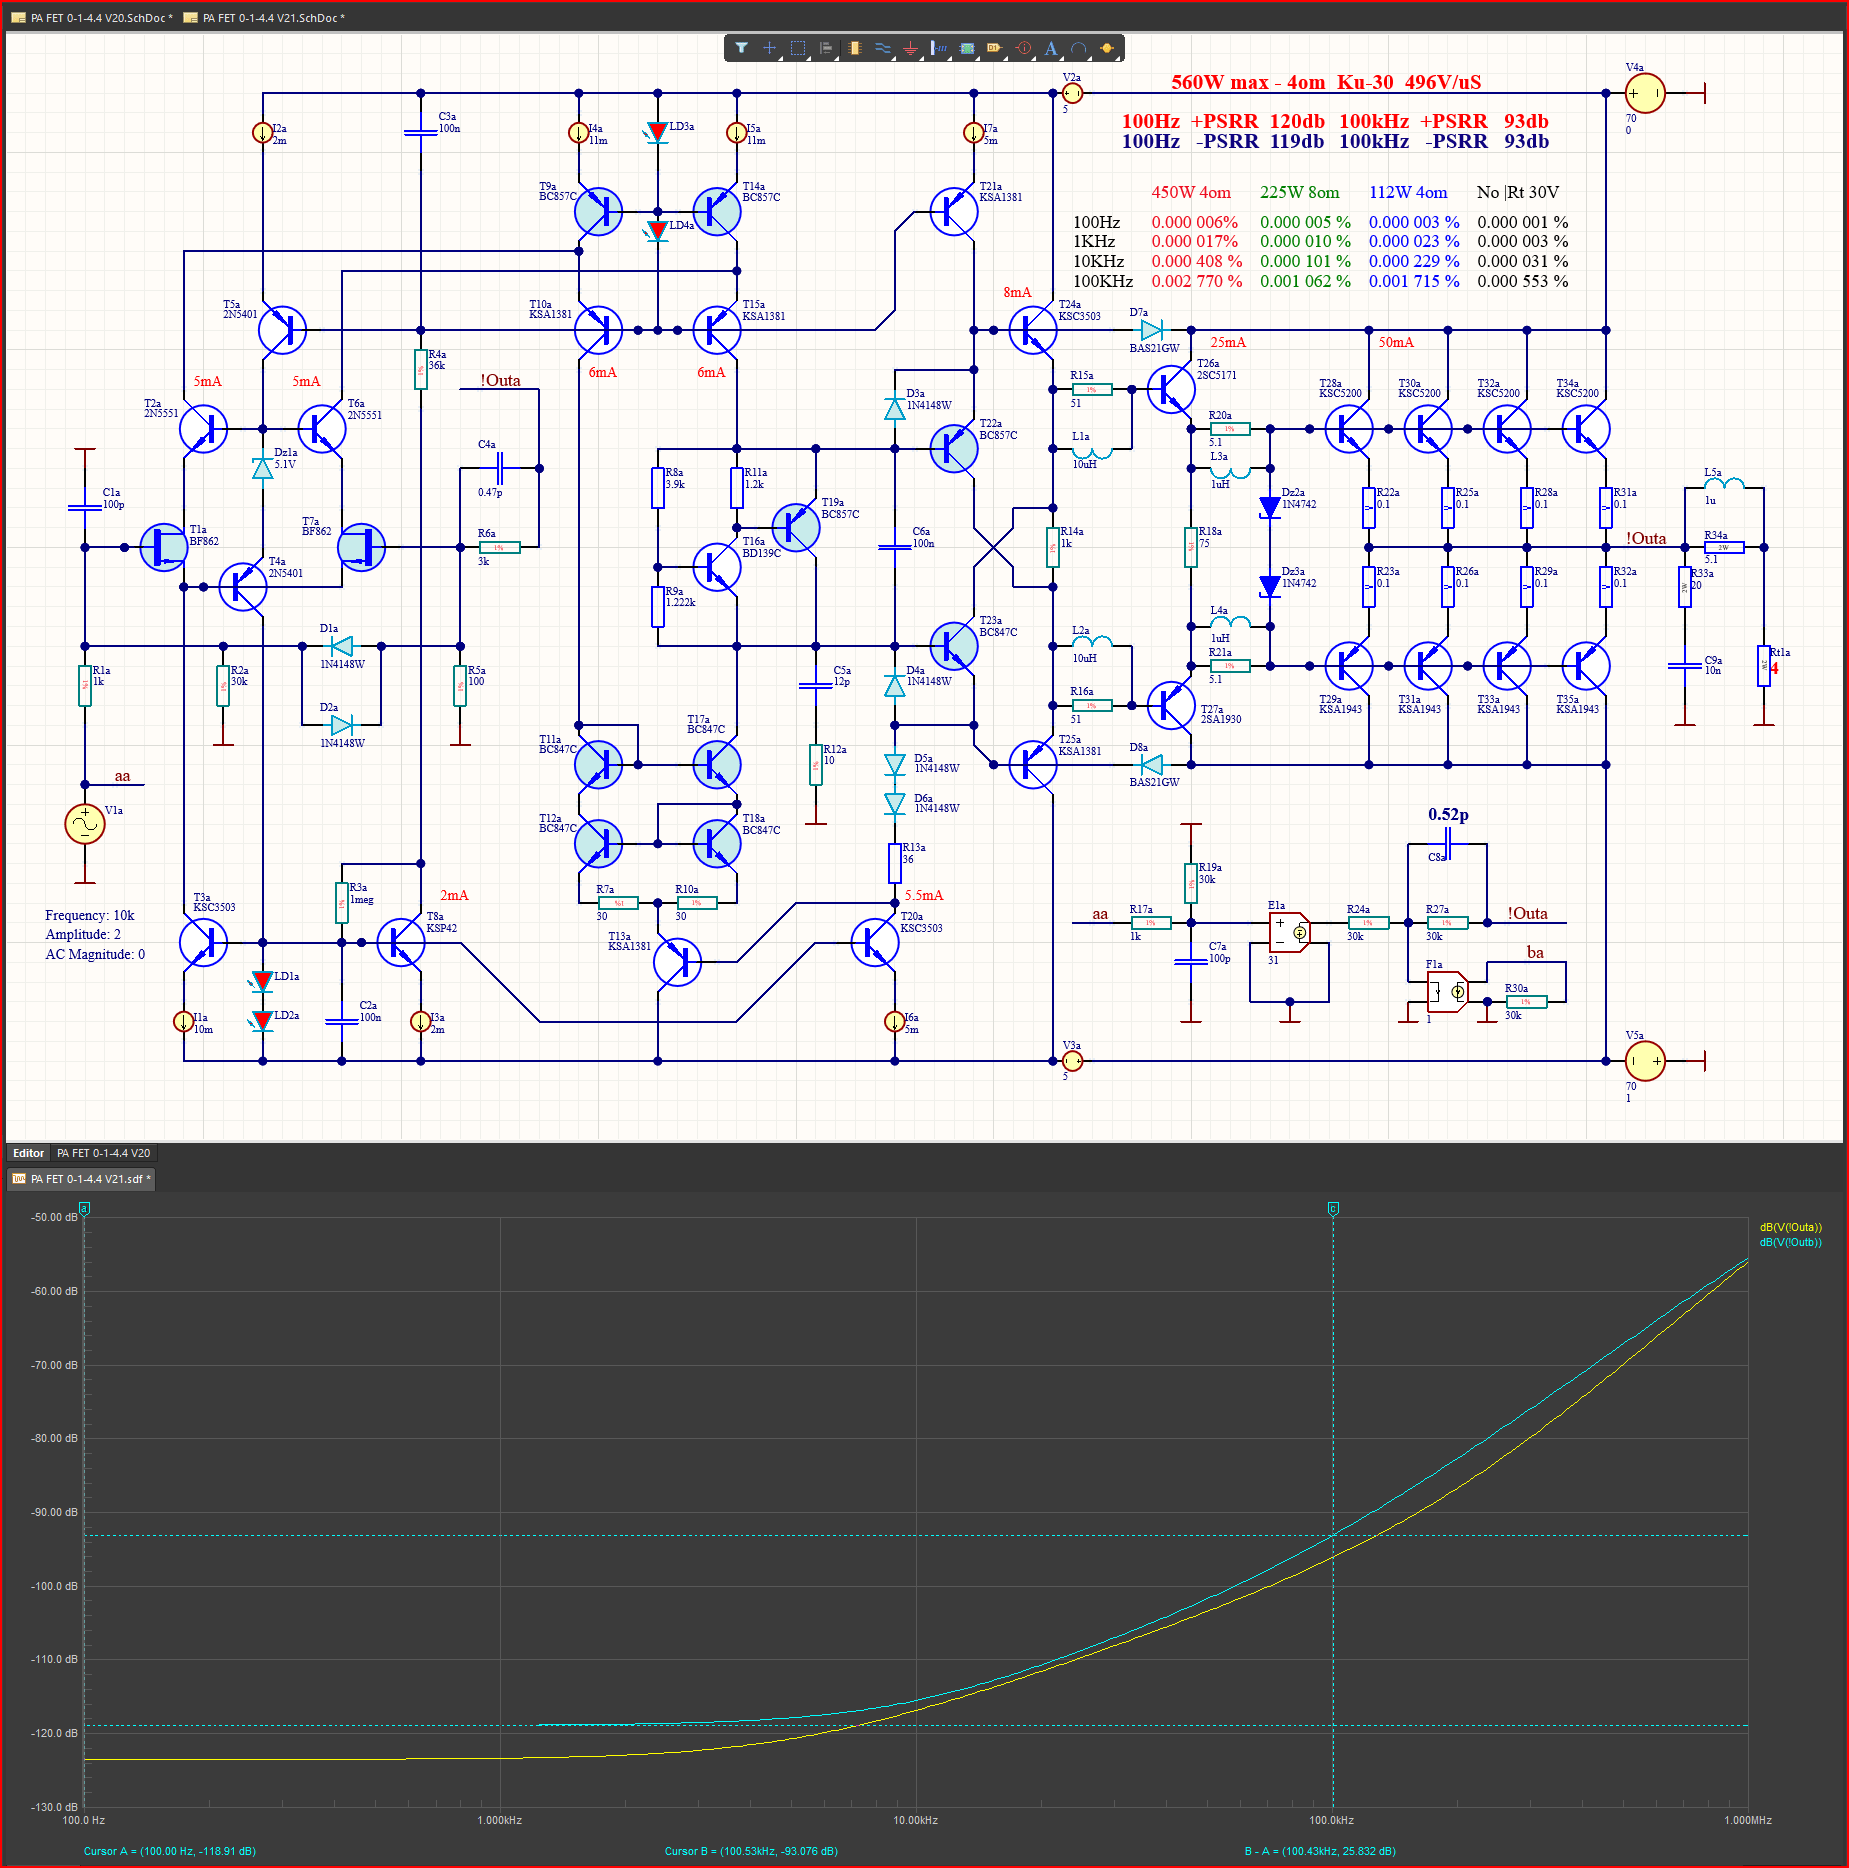Click the '-90.00 dB' axis label

coord(54,1512)
